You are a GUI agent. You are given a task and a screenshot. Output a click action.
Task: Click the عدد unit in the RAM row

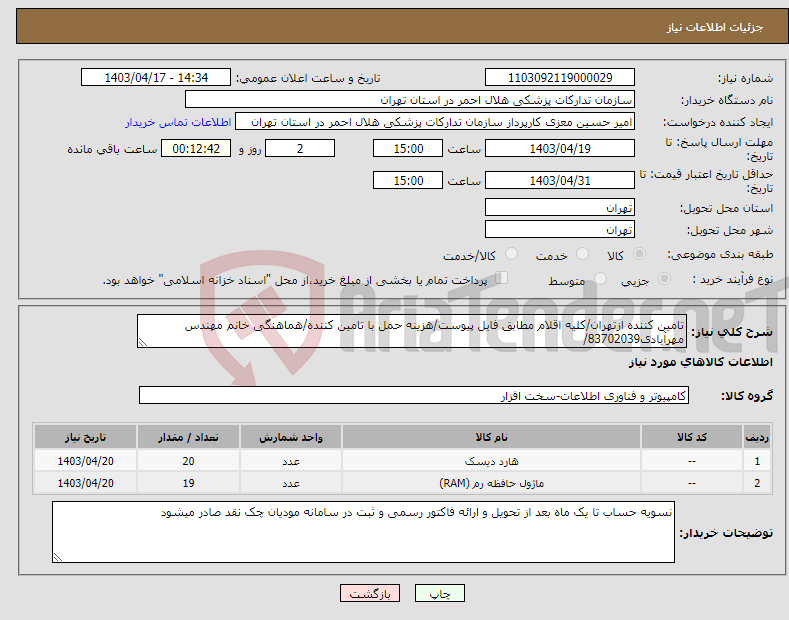291,483
